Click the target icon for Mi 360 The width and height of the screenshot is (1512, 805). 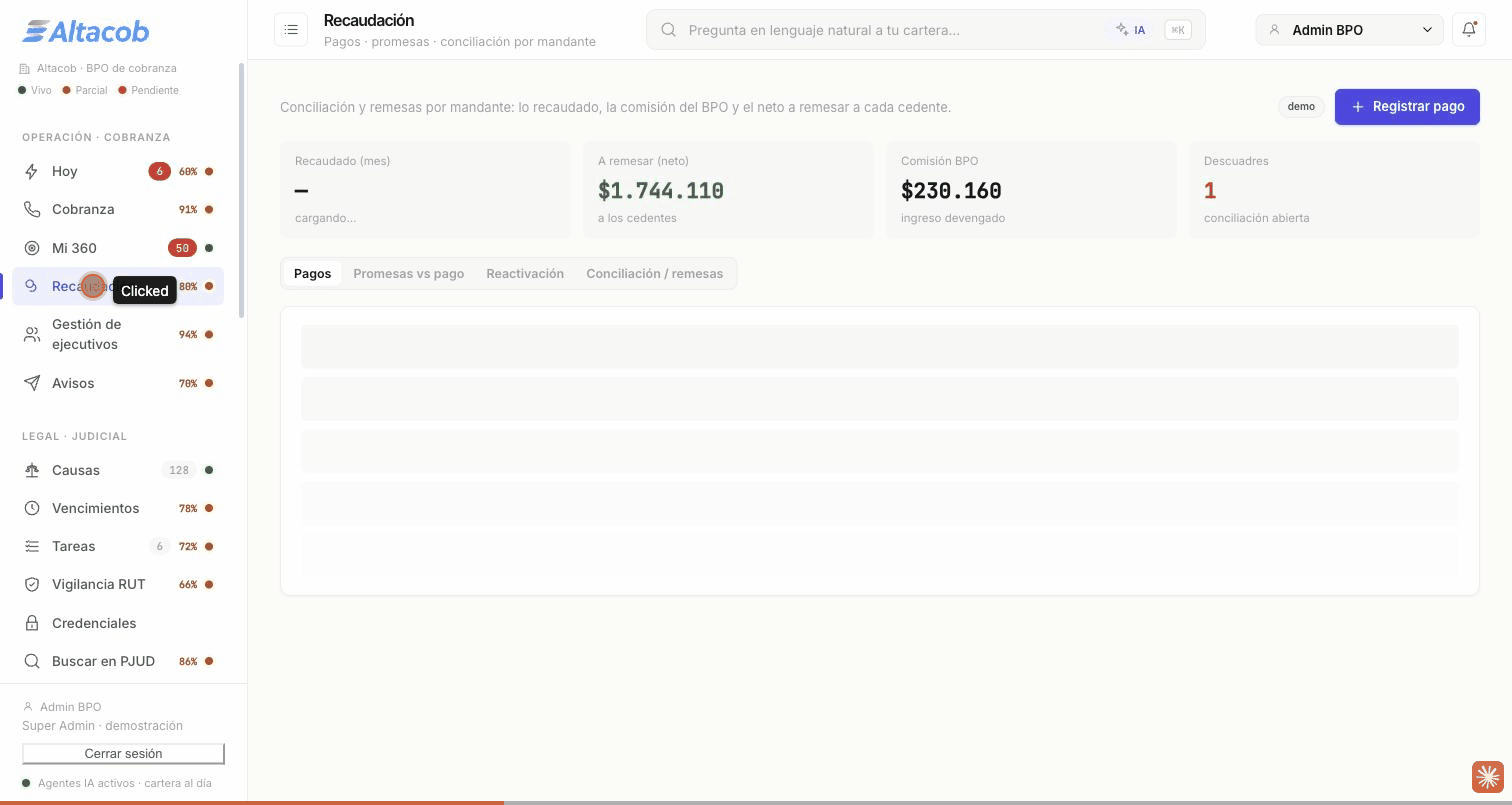tap(32, 248)
